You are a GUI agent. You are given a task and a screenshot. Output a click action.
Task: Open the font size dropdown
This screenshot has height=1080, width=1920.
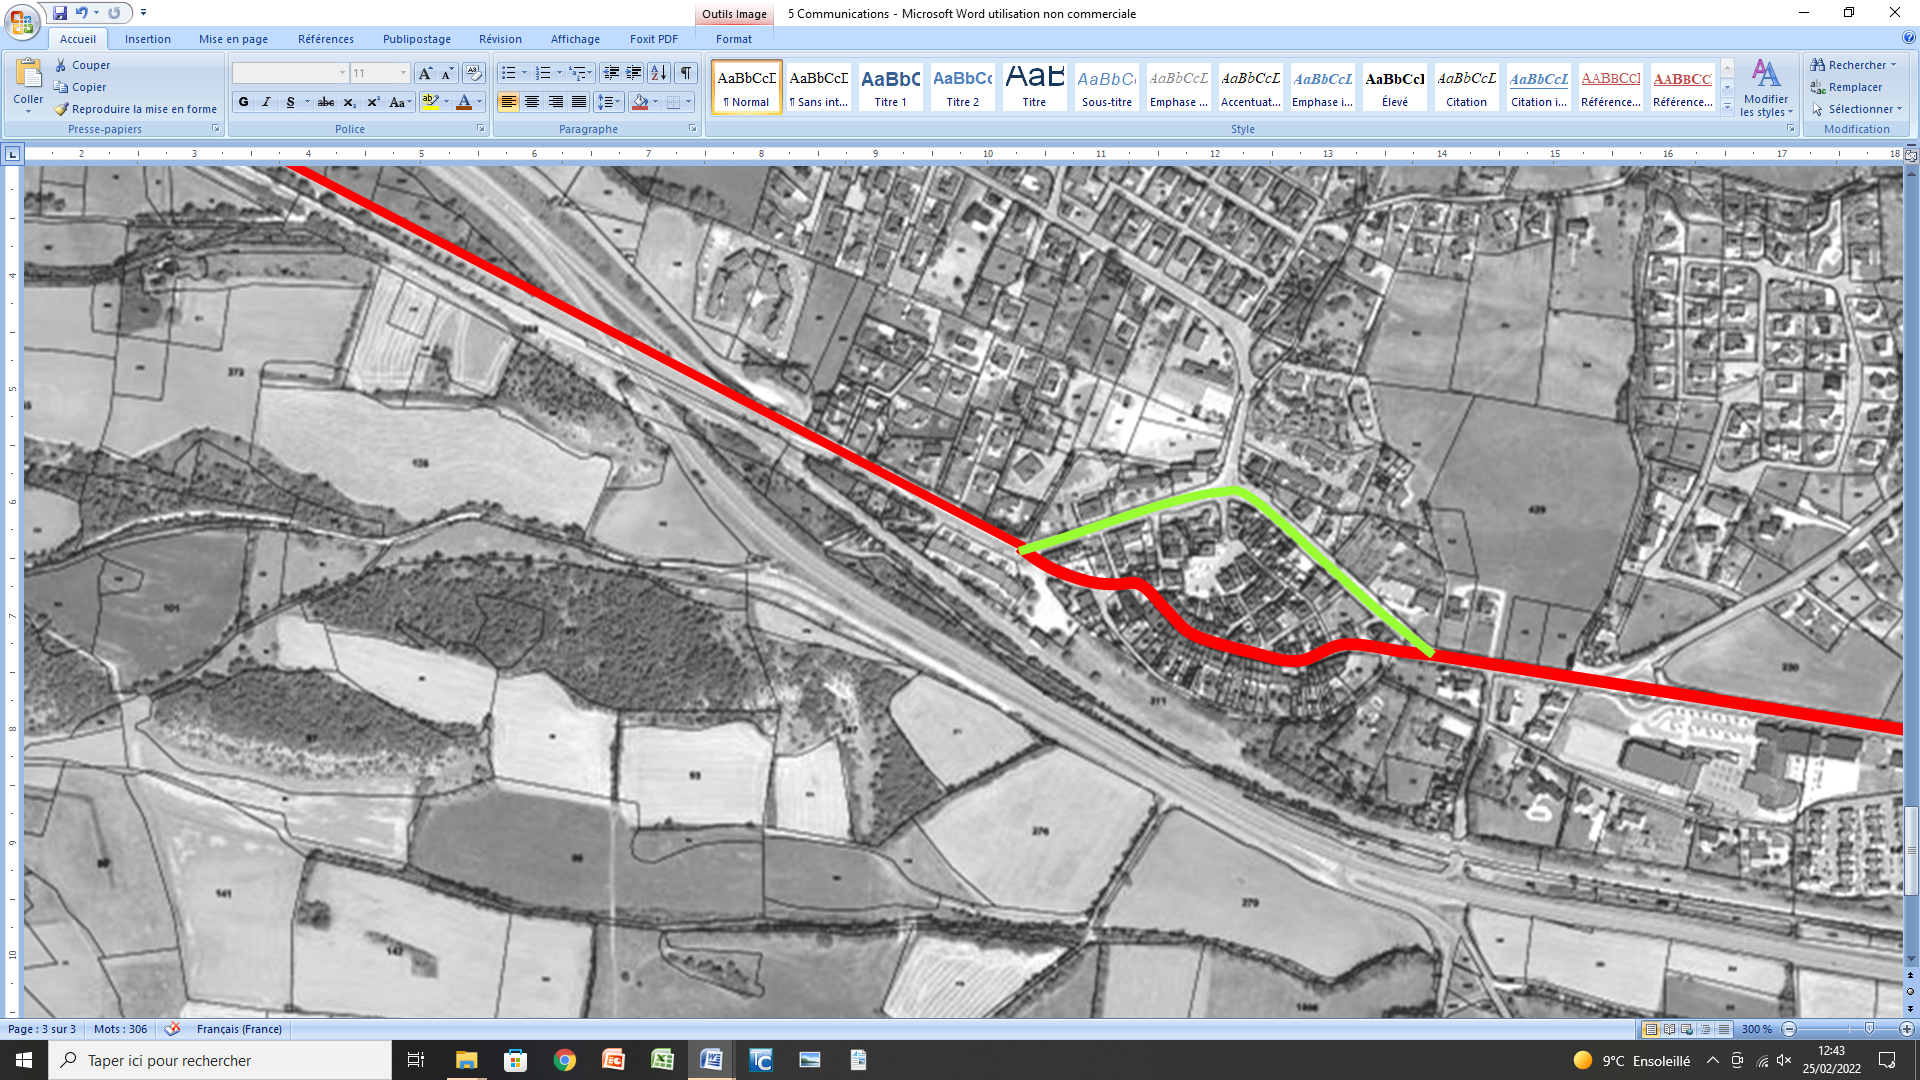pos(404,73)
